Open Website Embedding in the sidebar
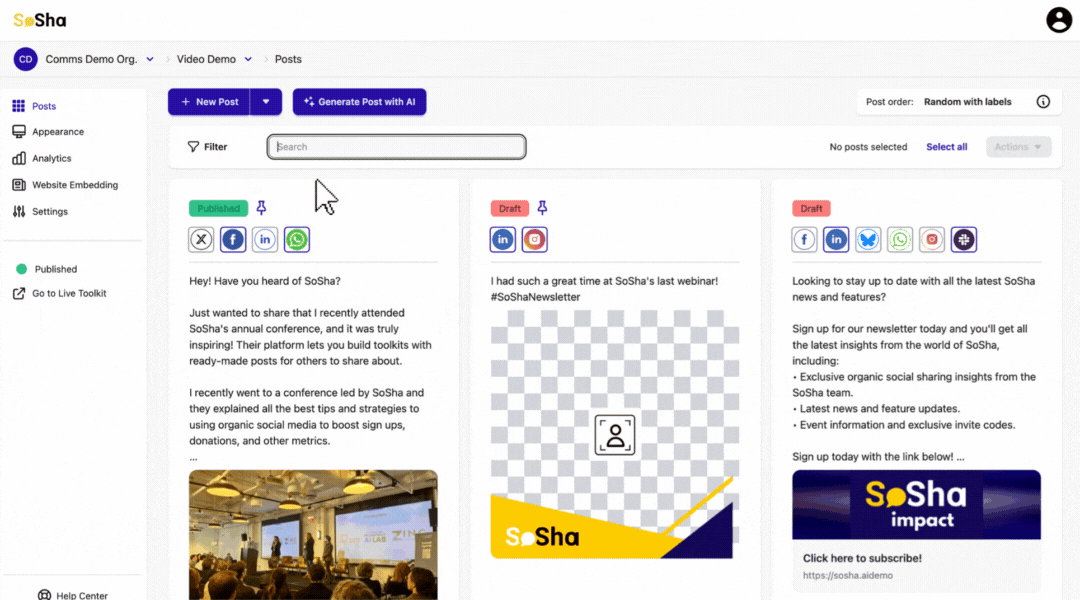 (x=75, y=185)
